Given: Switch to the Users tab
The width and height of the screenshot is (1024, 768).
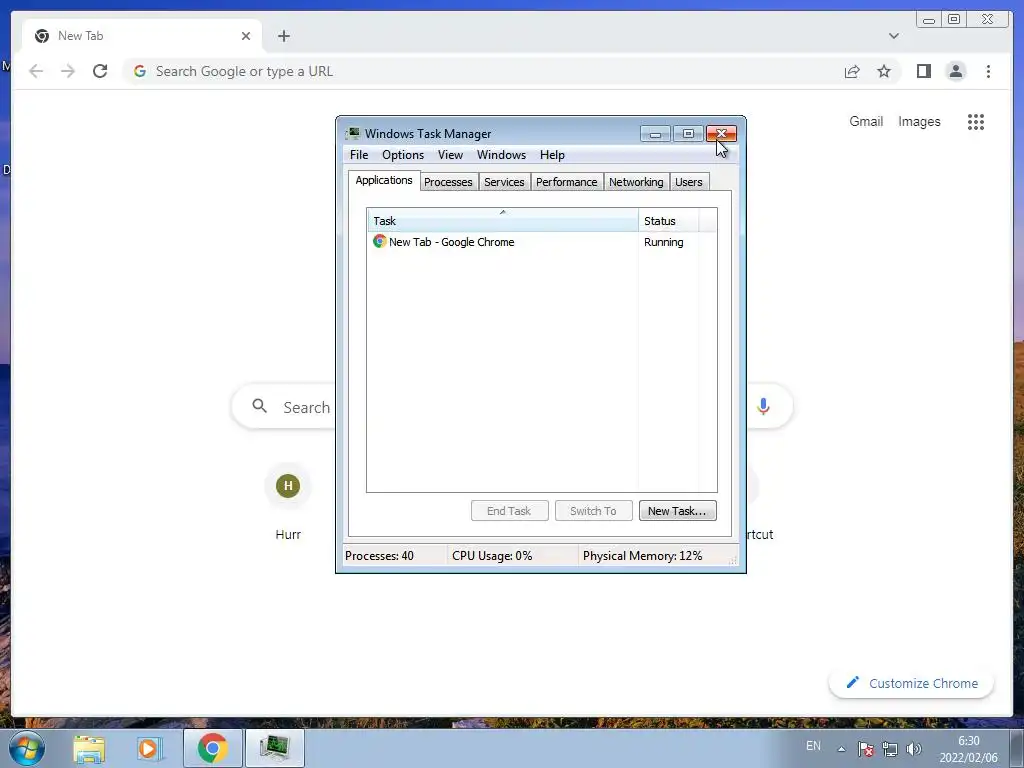Looking at the screenshot, I should (689, 182).
